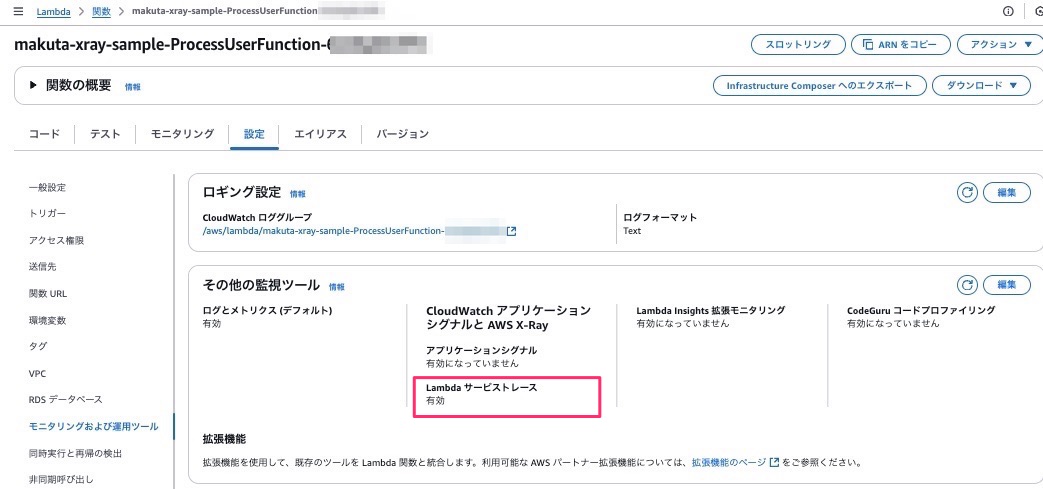The height and width of the screenshot is (489, 1043).
Task: Switch to the コード tab
Action: click(x=44, y=134)
